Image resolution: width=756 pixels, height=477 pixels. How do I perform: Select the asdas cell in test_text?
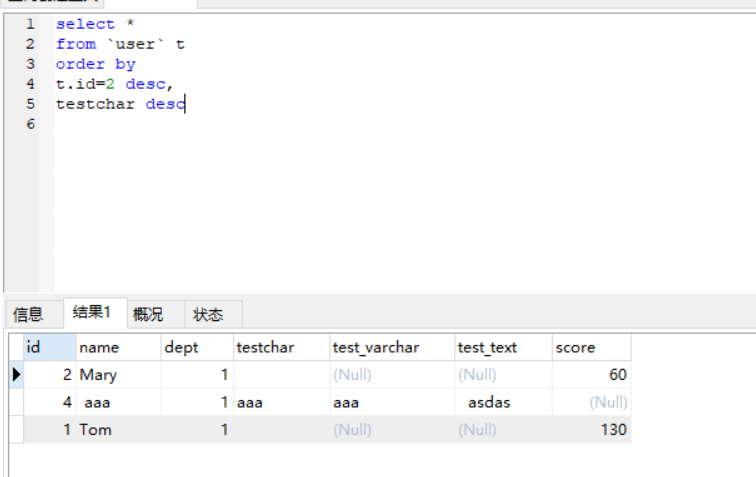pos(503,402)
